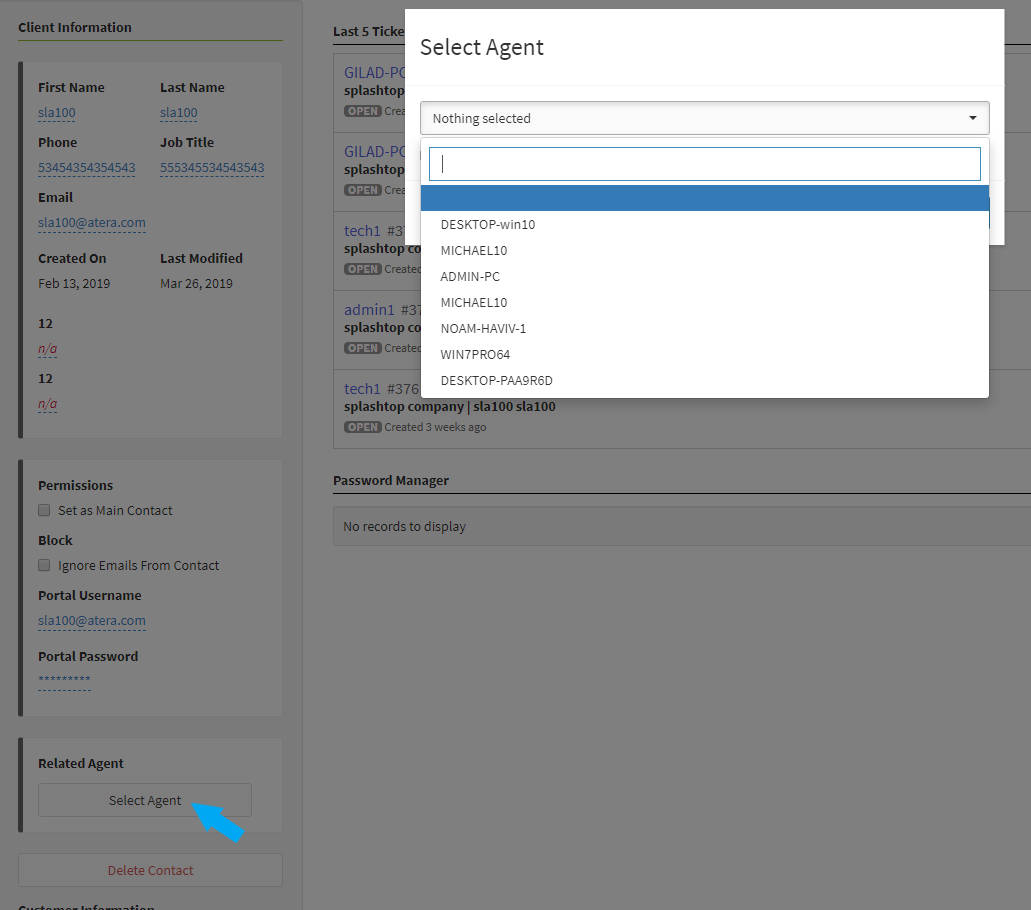1031x910 pixels.
Task: Choose ADMIN-PC in the dropdown list
Action: [470, 276]
